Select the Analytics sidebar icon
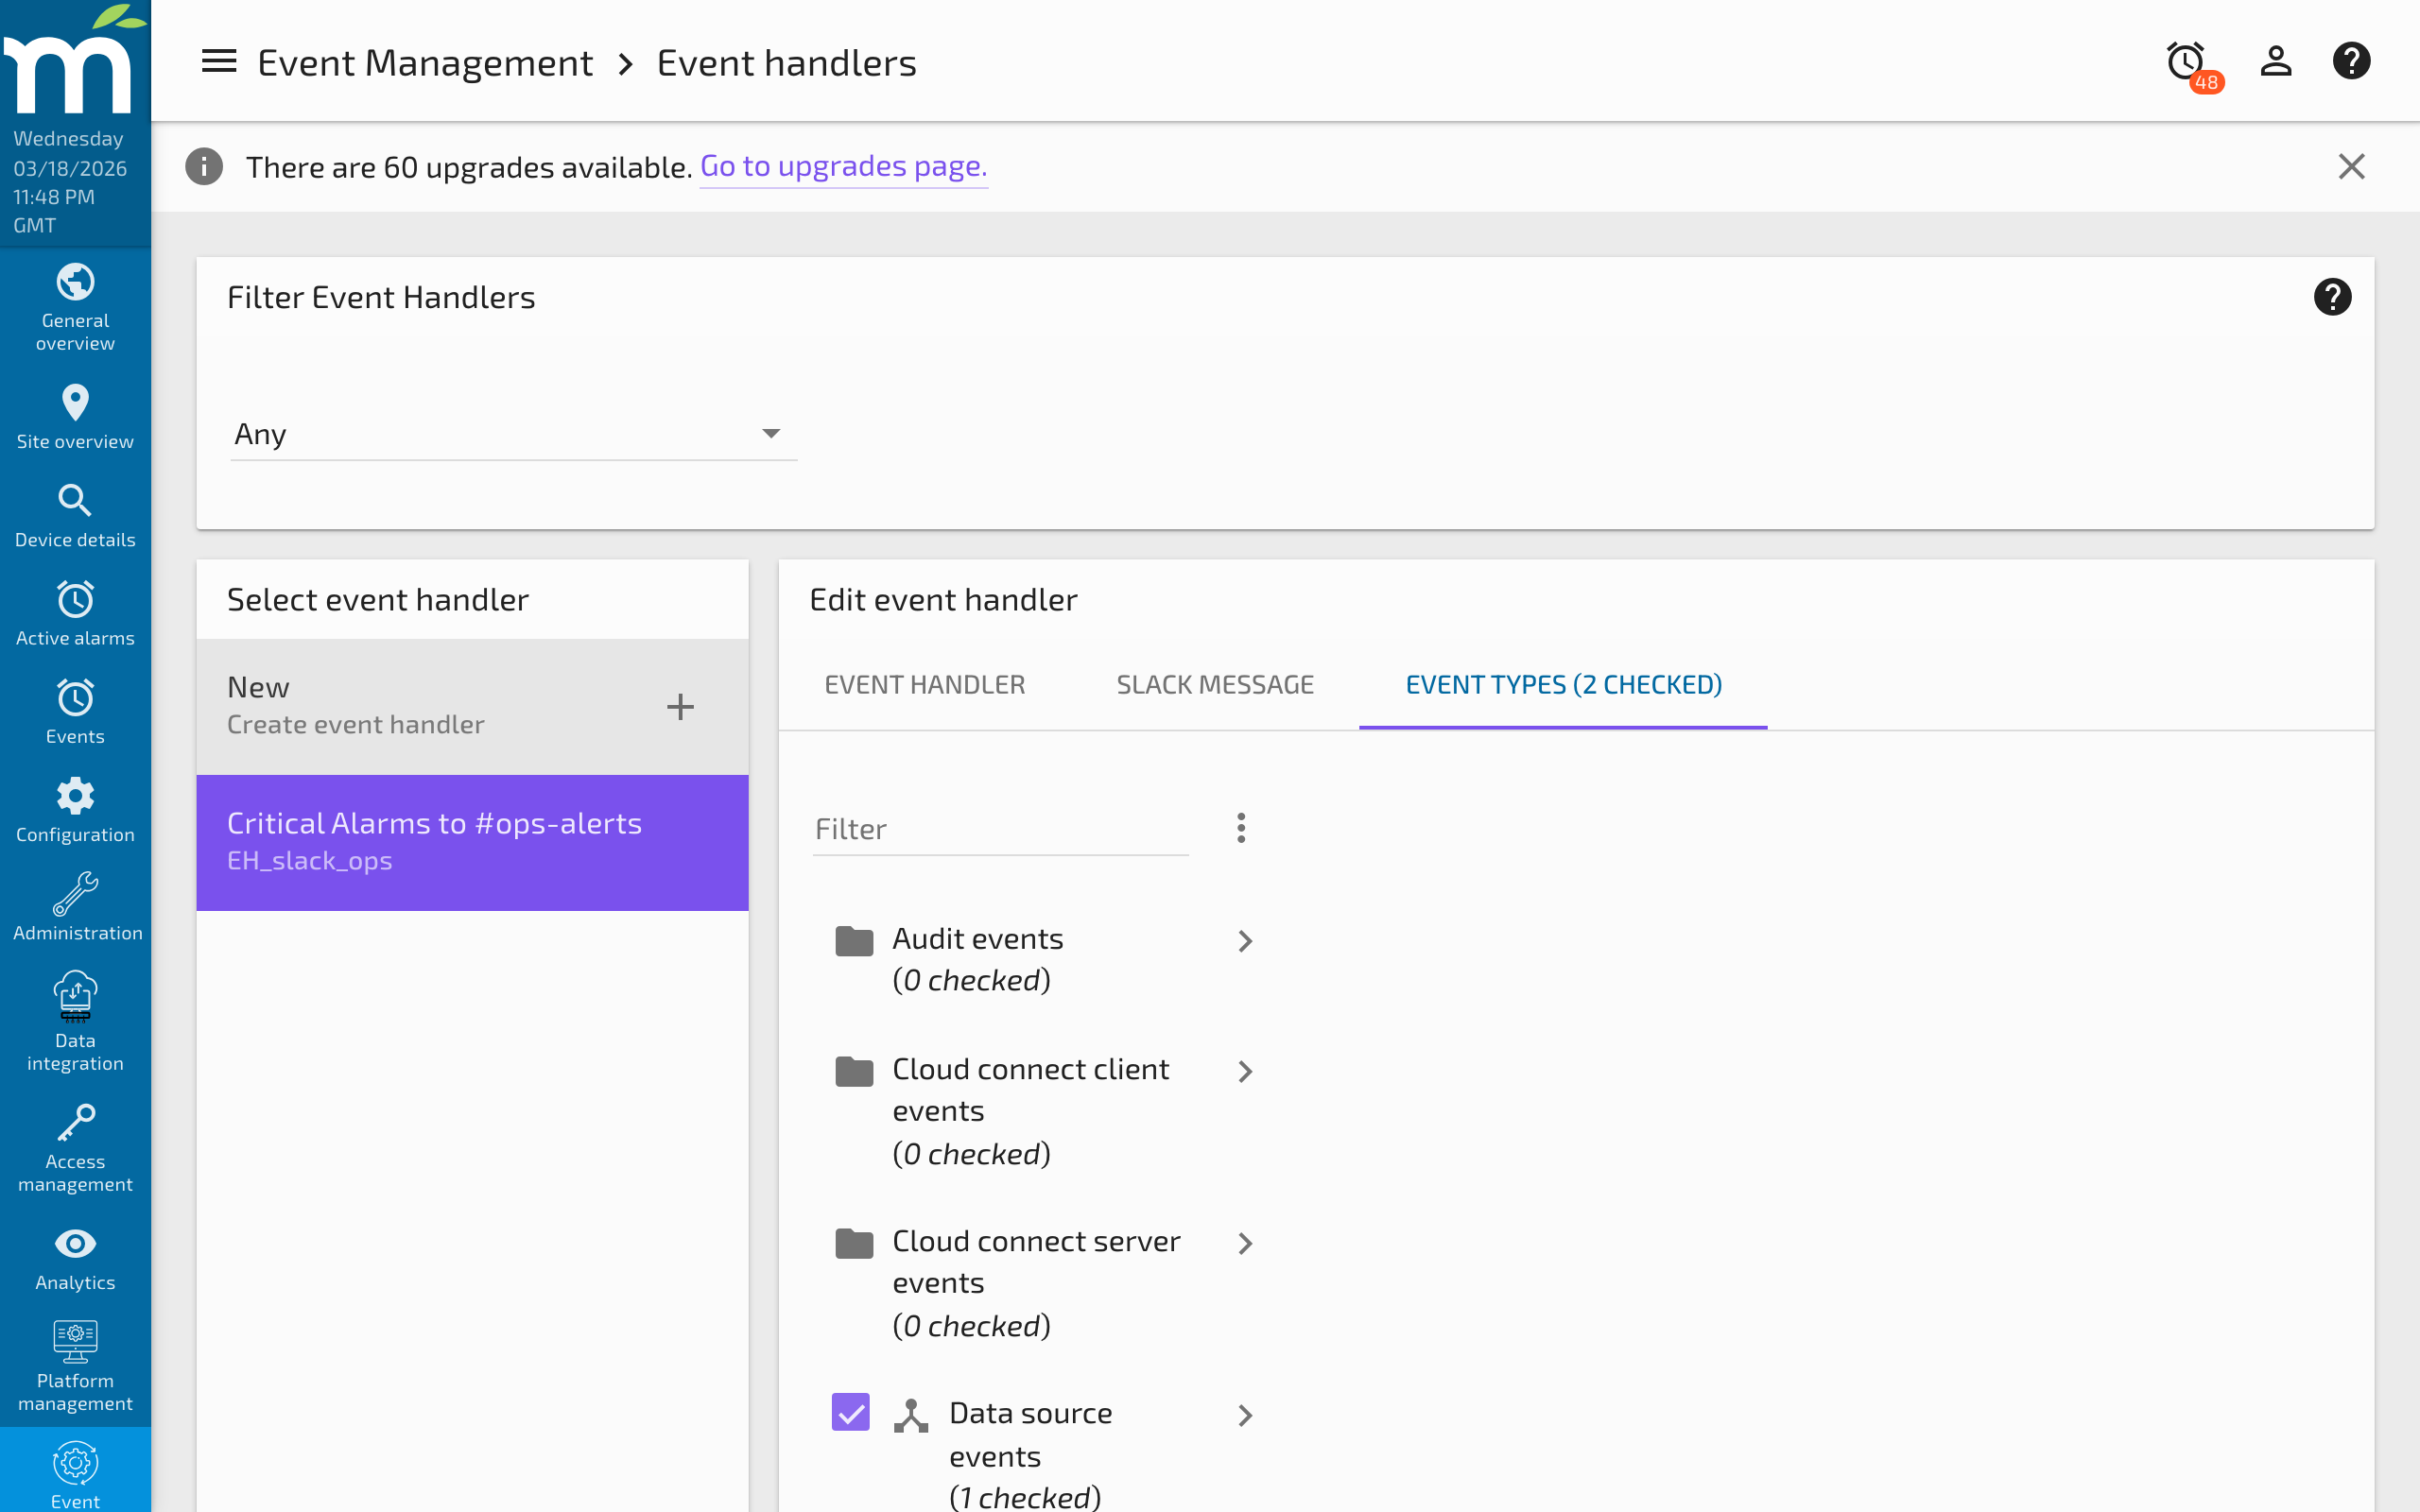The width and height of the screenshot is (2420, 1512). pyautogui.click(x=75, y=1256)
